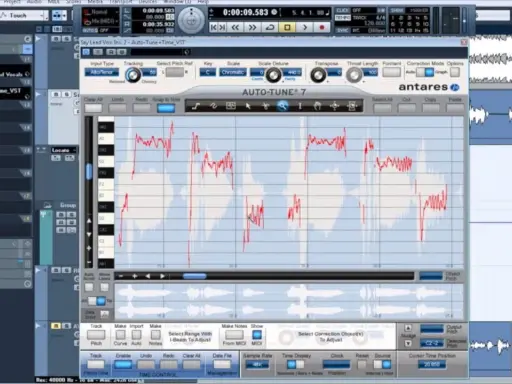Screen dimensions: 512x384
Task: Toggle Snap To Note button
Action: pyautogui.click(x=166, y=108)
